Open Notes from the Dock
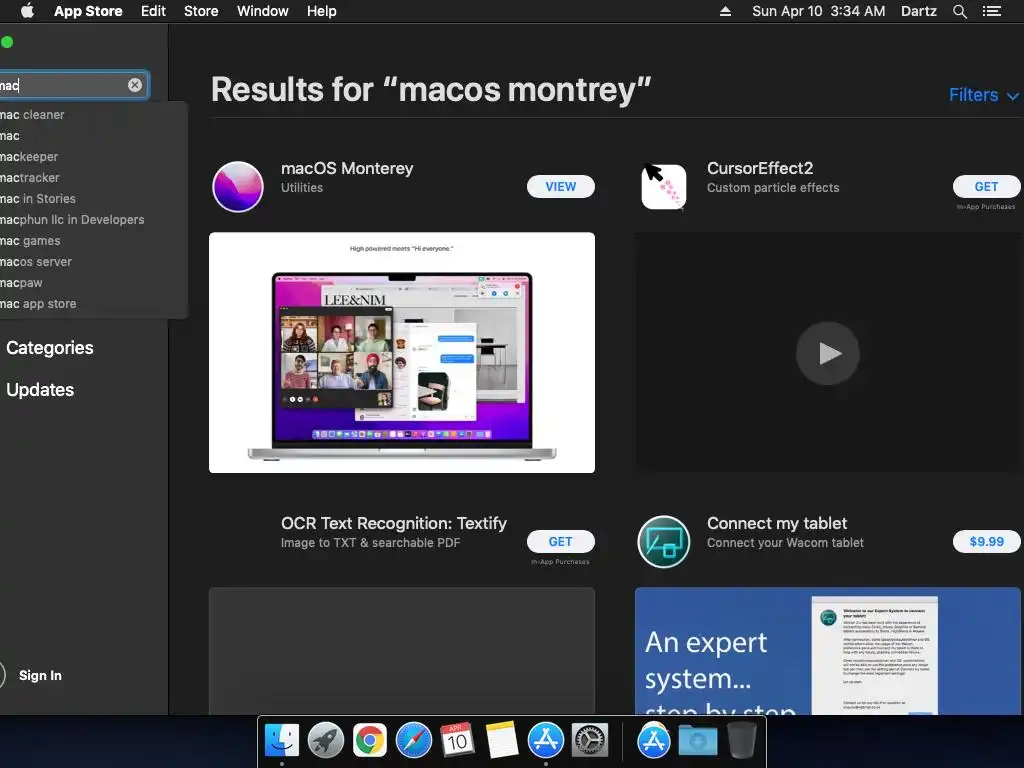Screen dimensions: 1024x768 pyautogui.click(x=502, y=741)
